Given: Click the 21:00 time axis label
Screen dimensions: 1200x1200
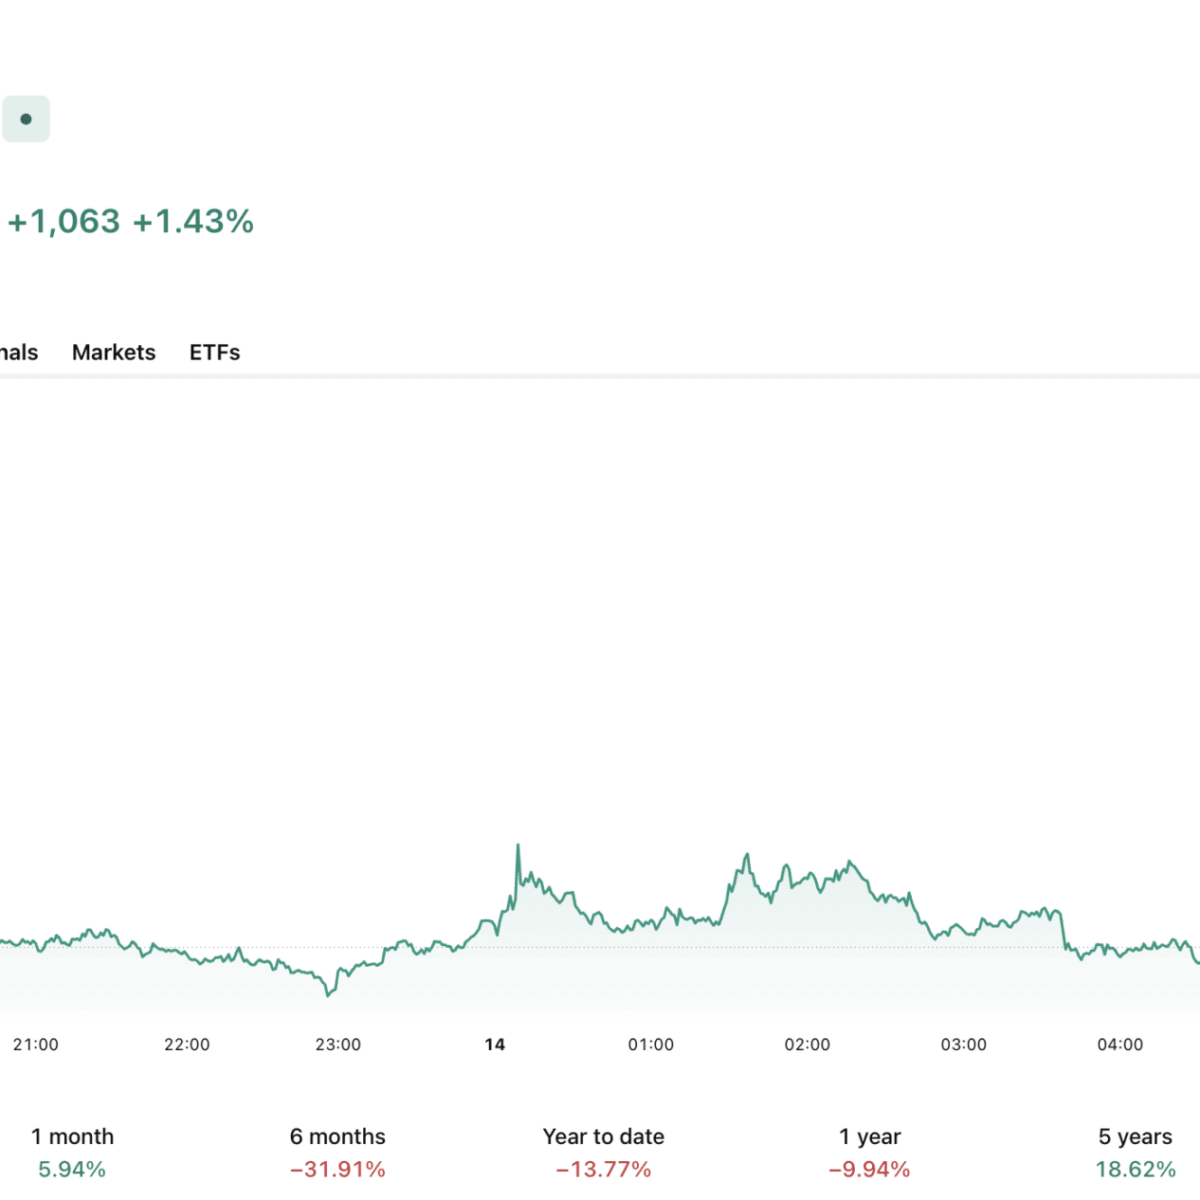Looking at the screenshot, I should 36,1044.
